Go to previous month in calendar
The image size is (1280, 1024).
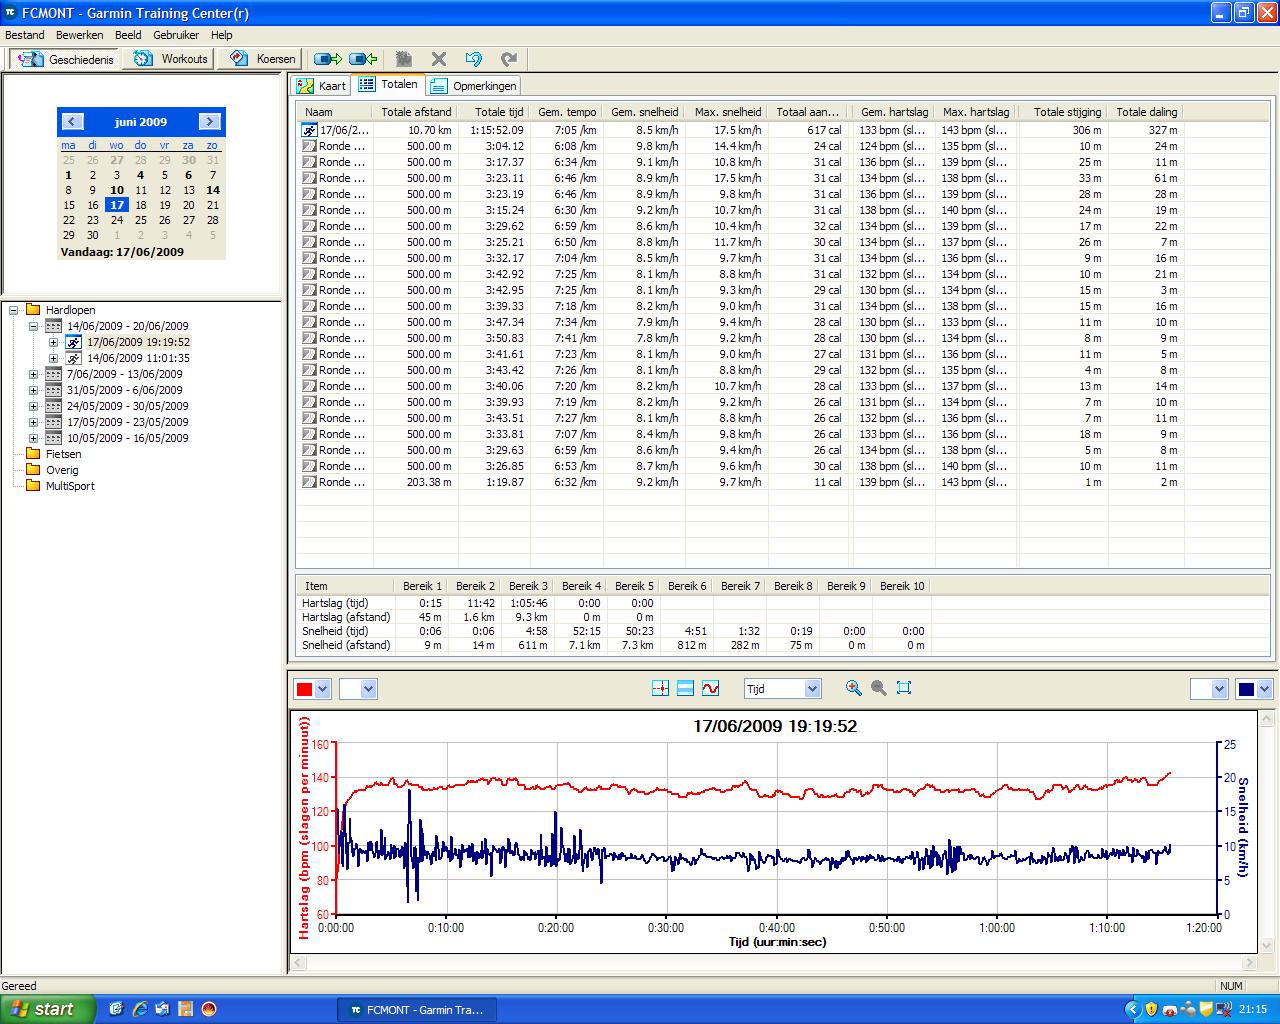[72, 122]
